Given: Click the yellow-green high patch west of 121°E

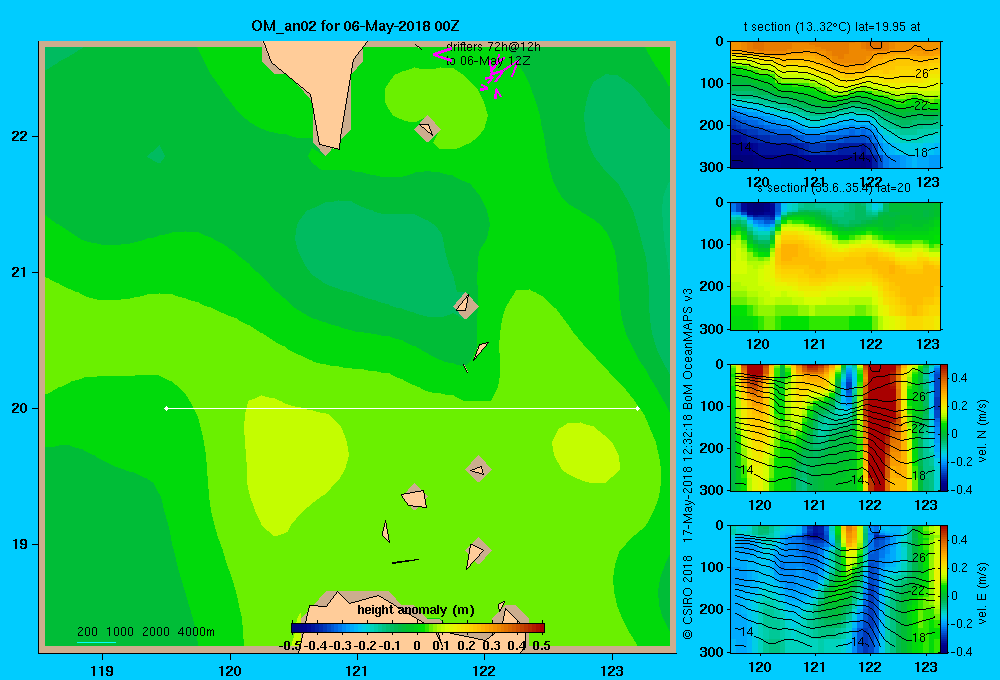Looking at the screenshot, I should click(x=293, y=462).
